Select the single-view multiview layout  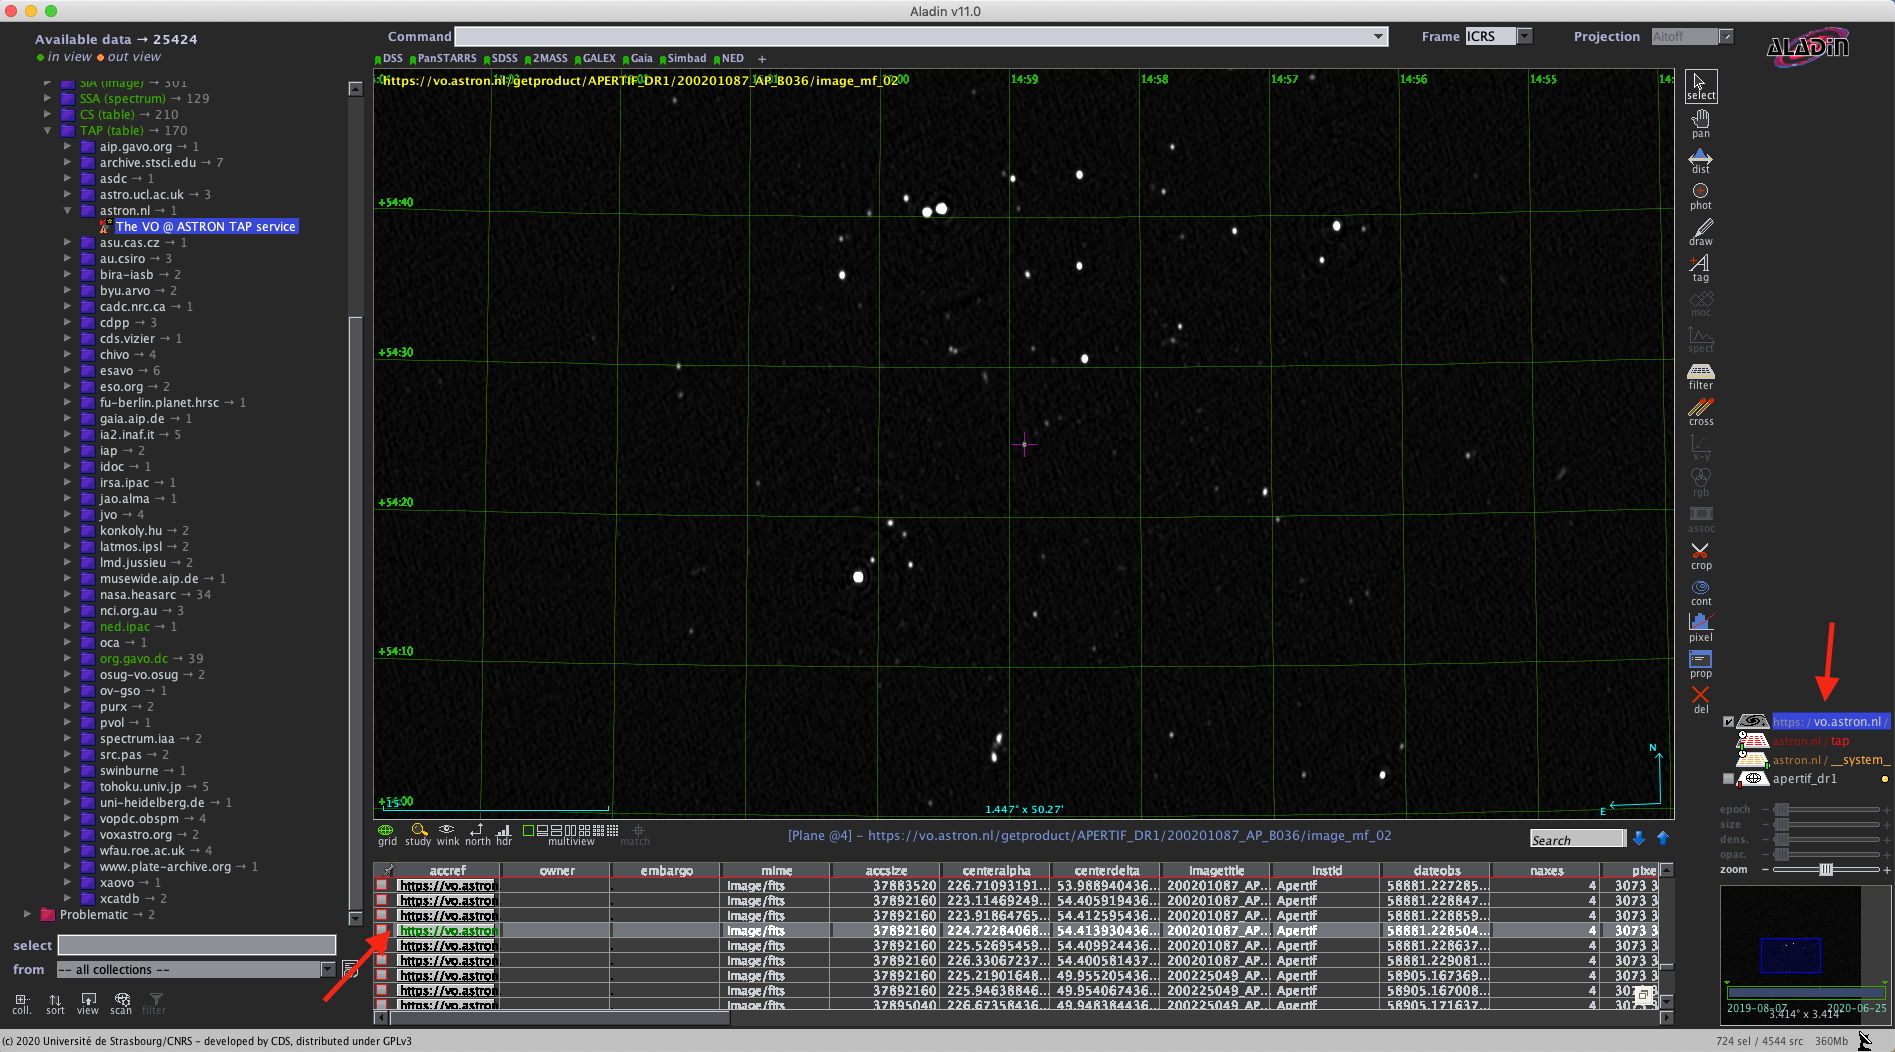(528, 830)
